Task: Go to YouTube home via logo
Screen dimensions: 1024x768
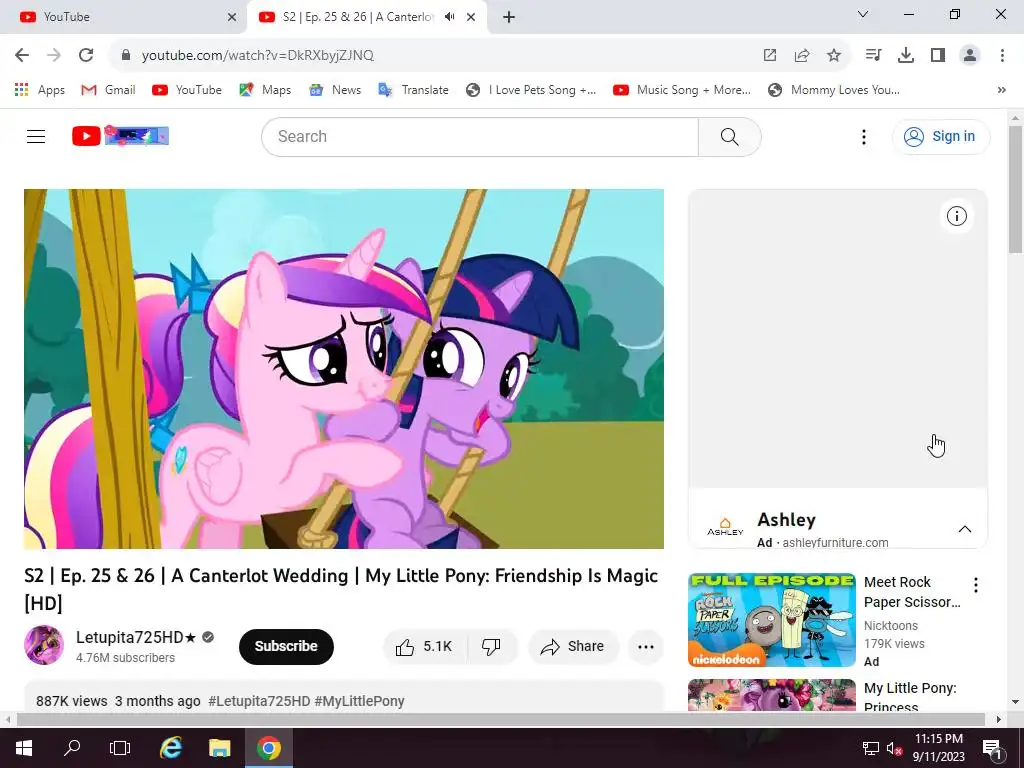Action: [120, 136]
